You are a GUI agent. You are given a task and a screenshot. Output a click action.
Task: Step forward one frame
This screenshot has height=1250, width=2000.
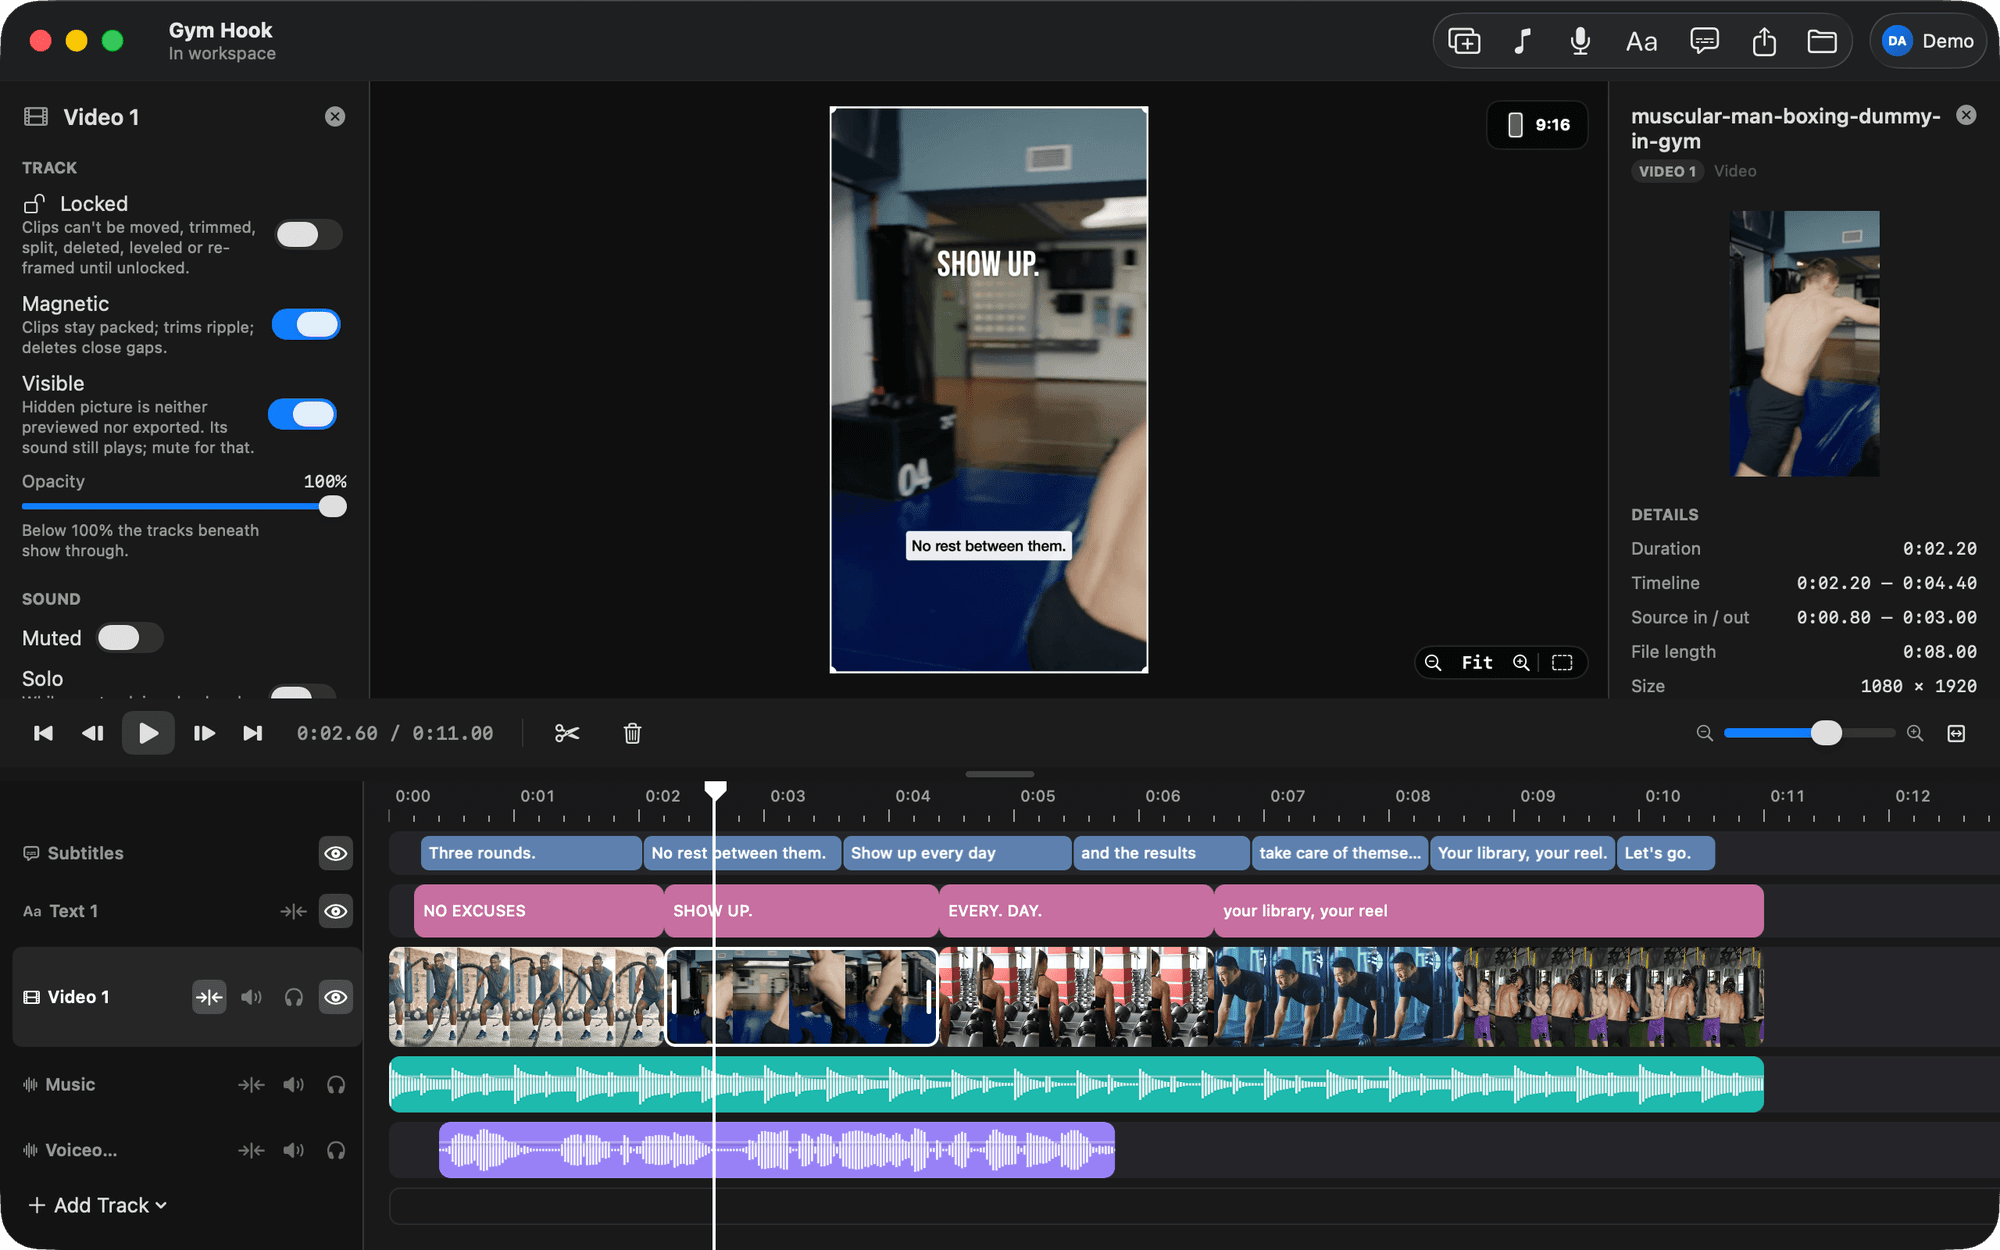[x=204, y=733]
